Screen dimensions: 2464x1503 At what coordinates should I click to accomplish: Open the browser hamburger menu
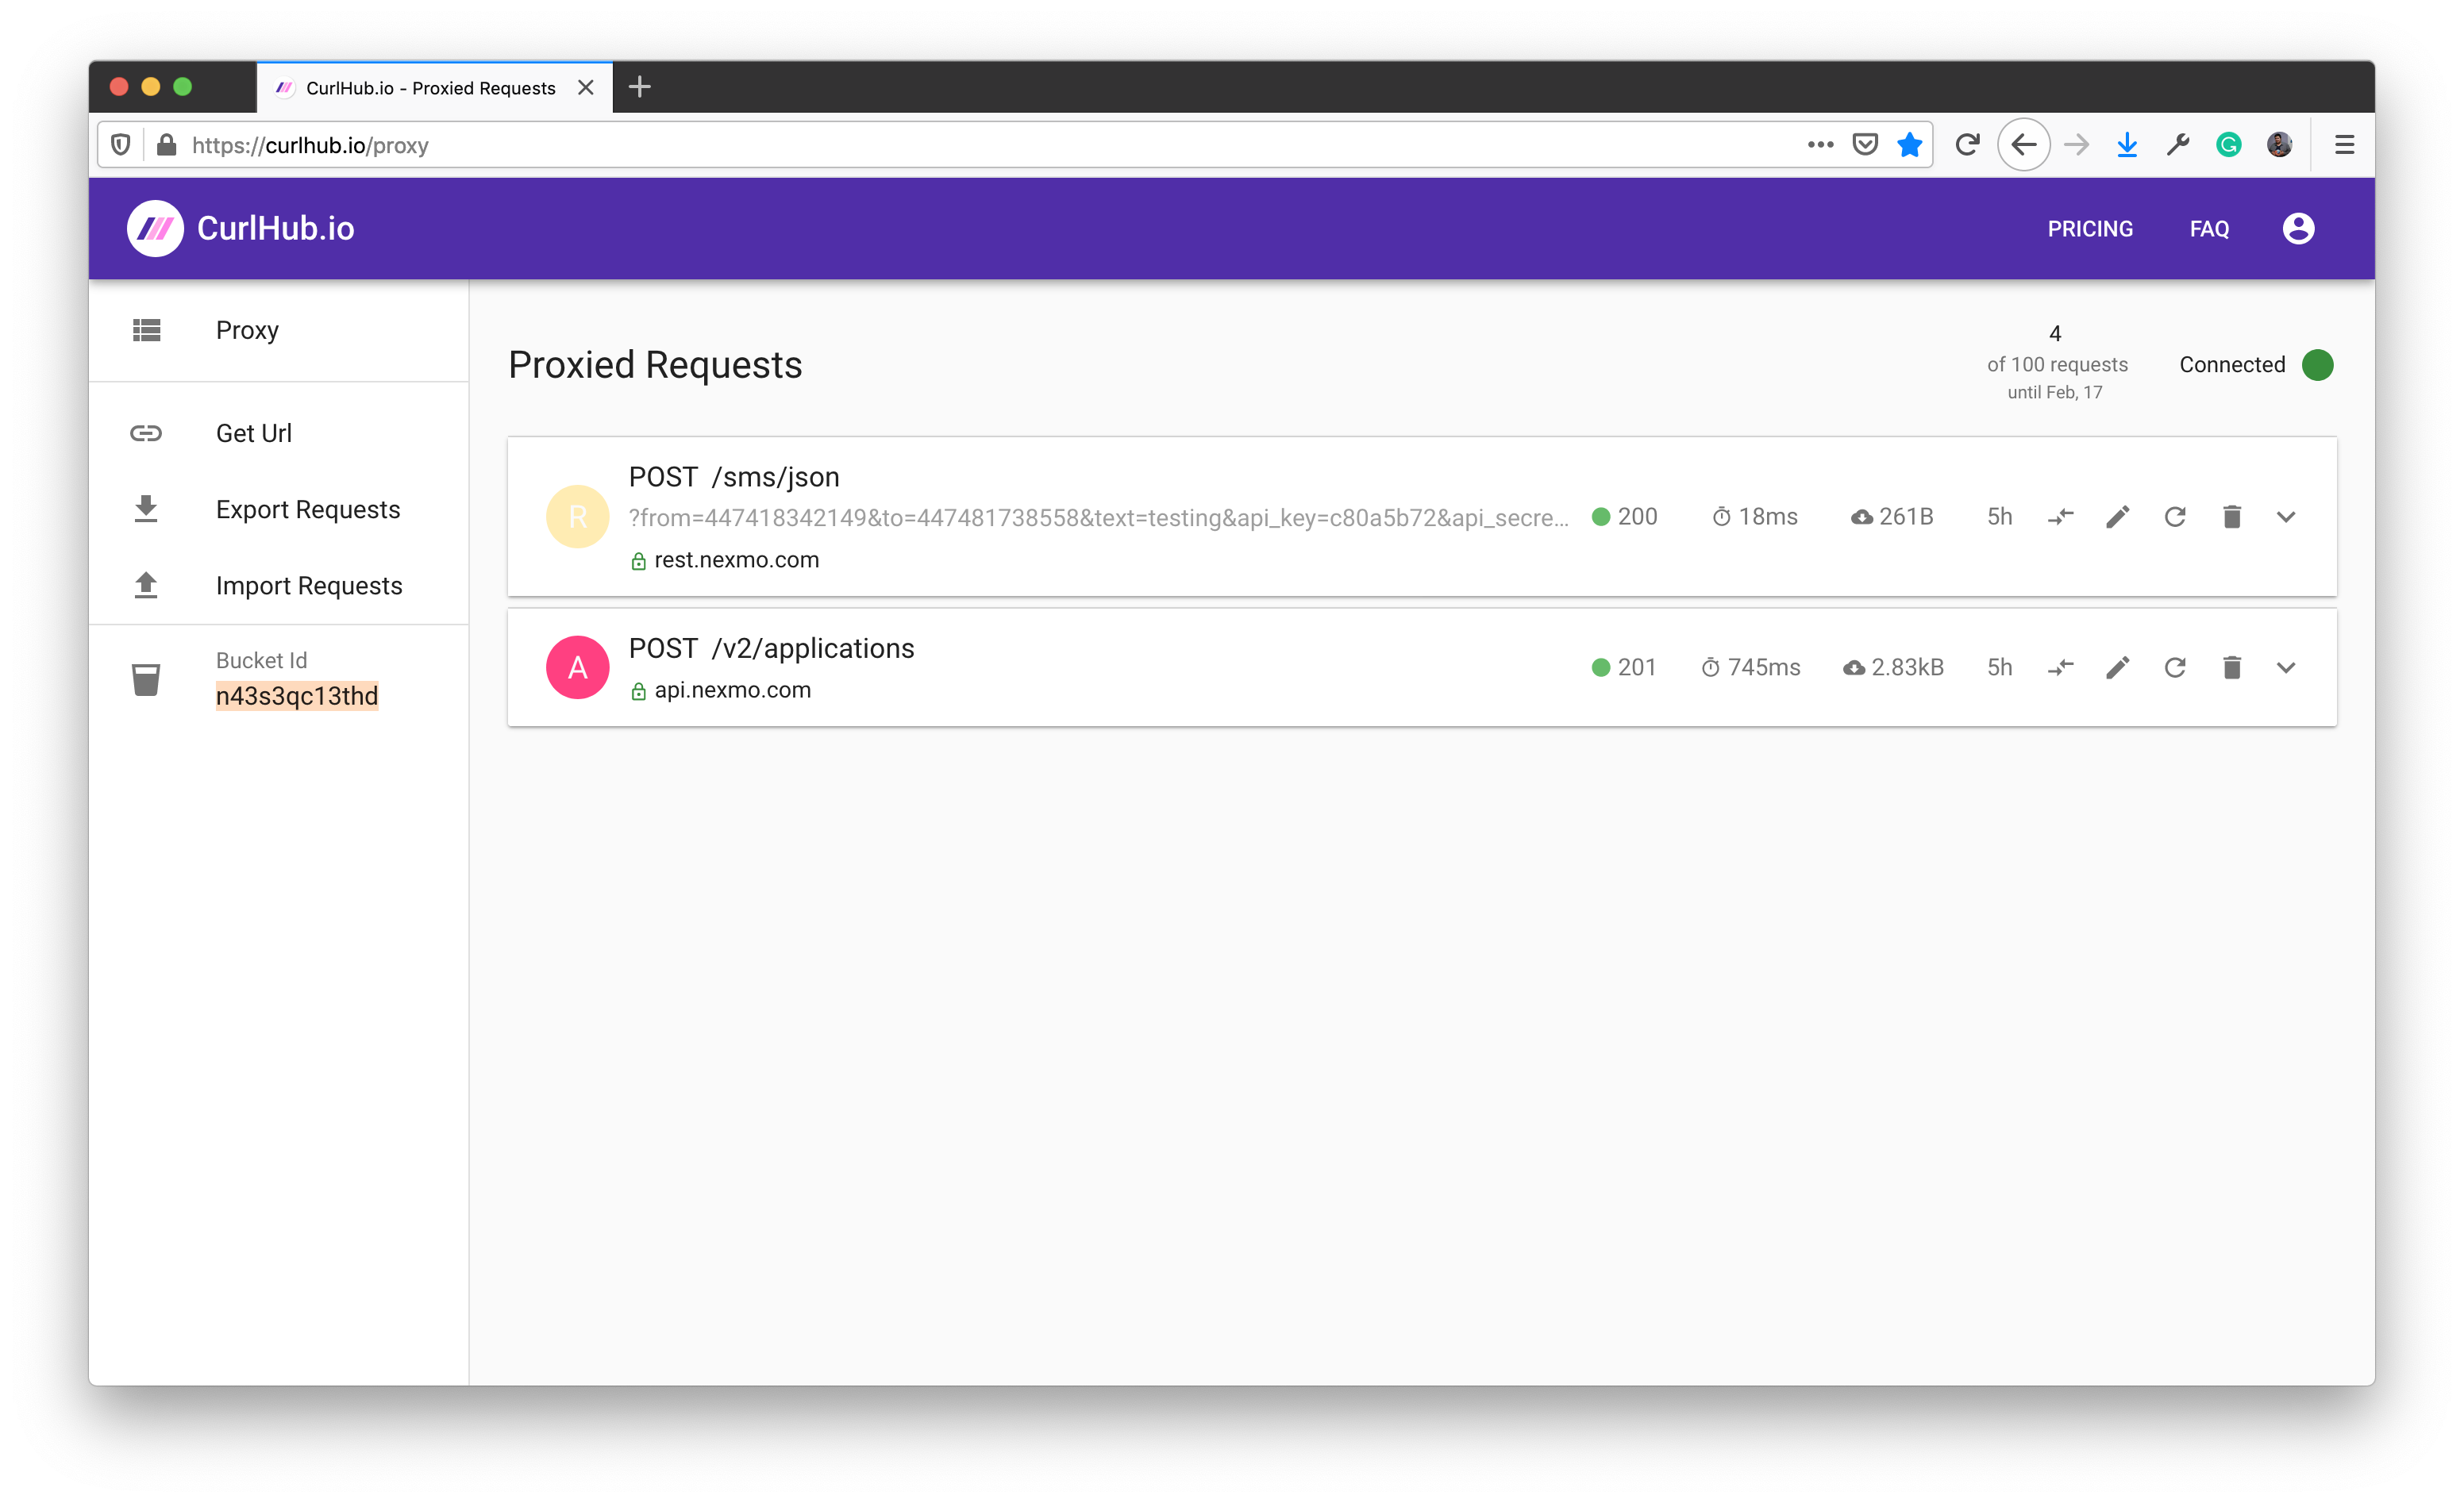point(2344,145)
